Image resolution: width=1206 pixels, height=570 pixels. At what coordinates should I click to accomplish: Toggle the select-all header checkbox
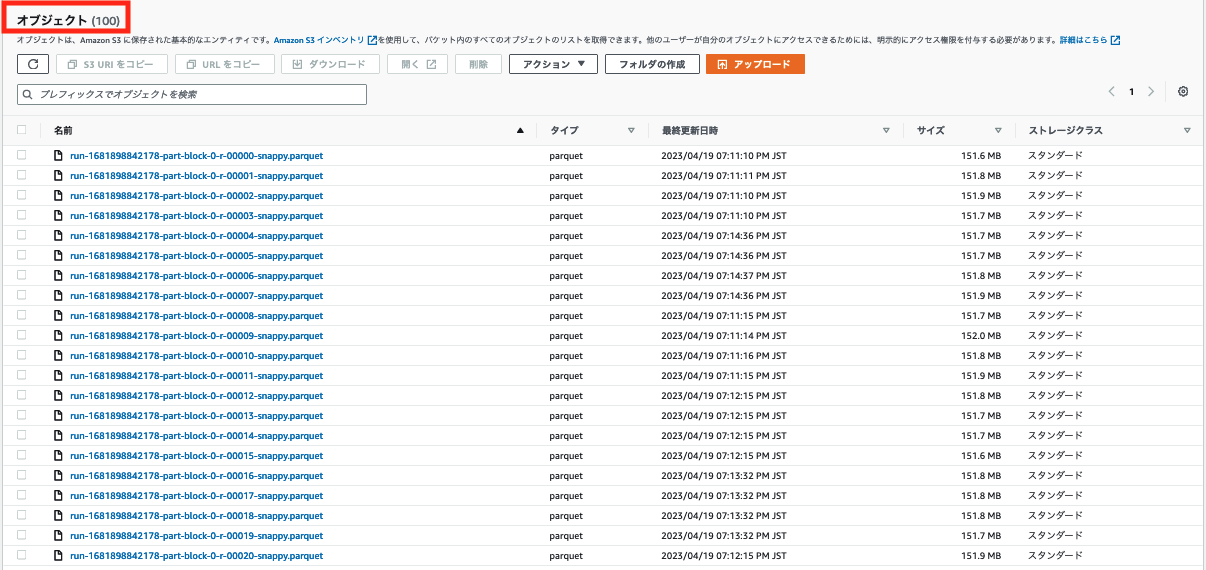[x=22, y=130]
